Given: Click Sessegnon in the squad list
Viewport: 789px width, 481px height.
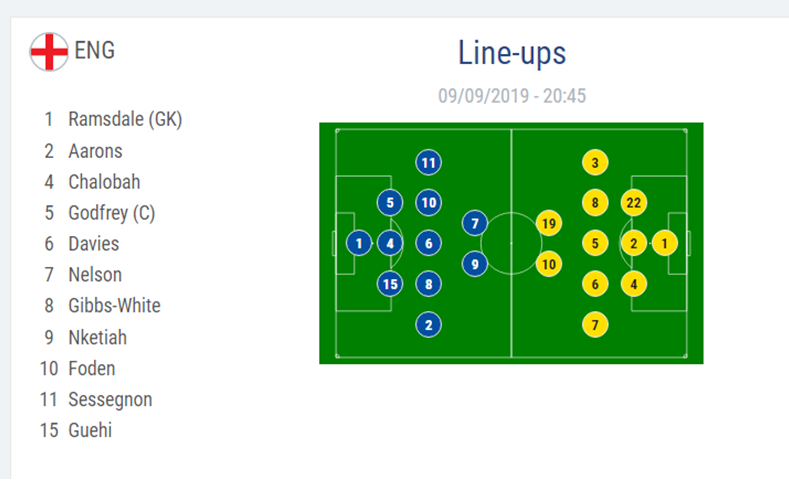Looking at the screenshot, I should coord(108,399).
